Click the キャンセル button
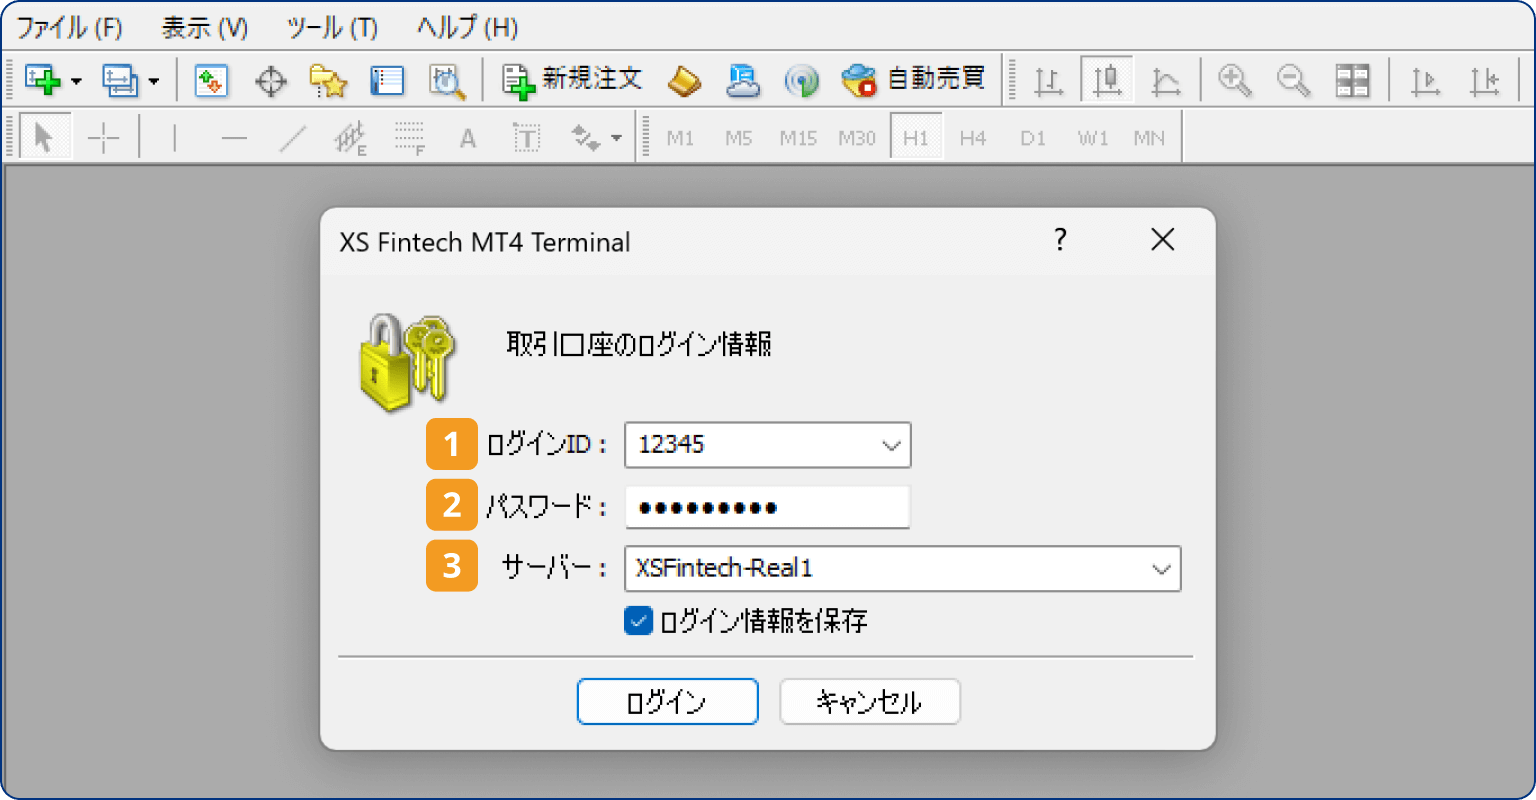This screenshot has height=800, width=1536. (x=870, y=702)
